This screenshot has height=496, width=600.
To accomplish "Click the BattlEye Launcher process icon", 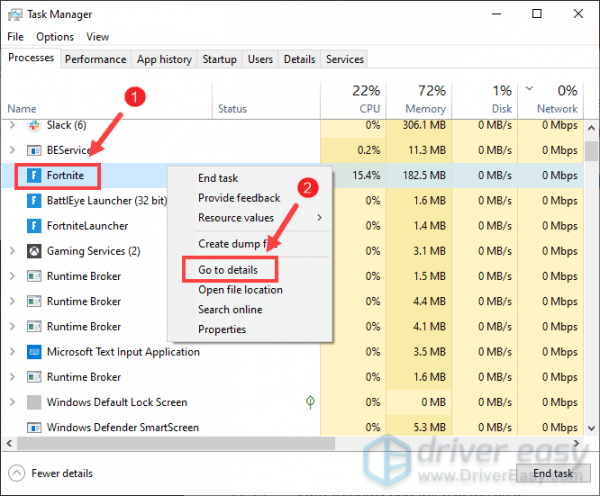I will [32, 201].
